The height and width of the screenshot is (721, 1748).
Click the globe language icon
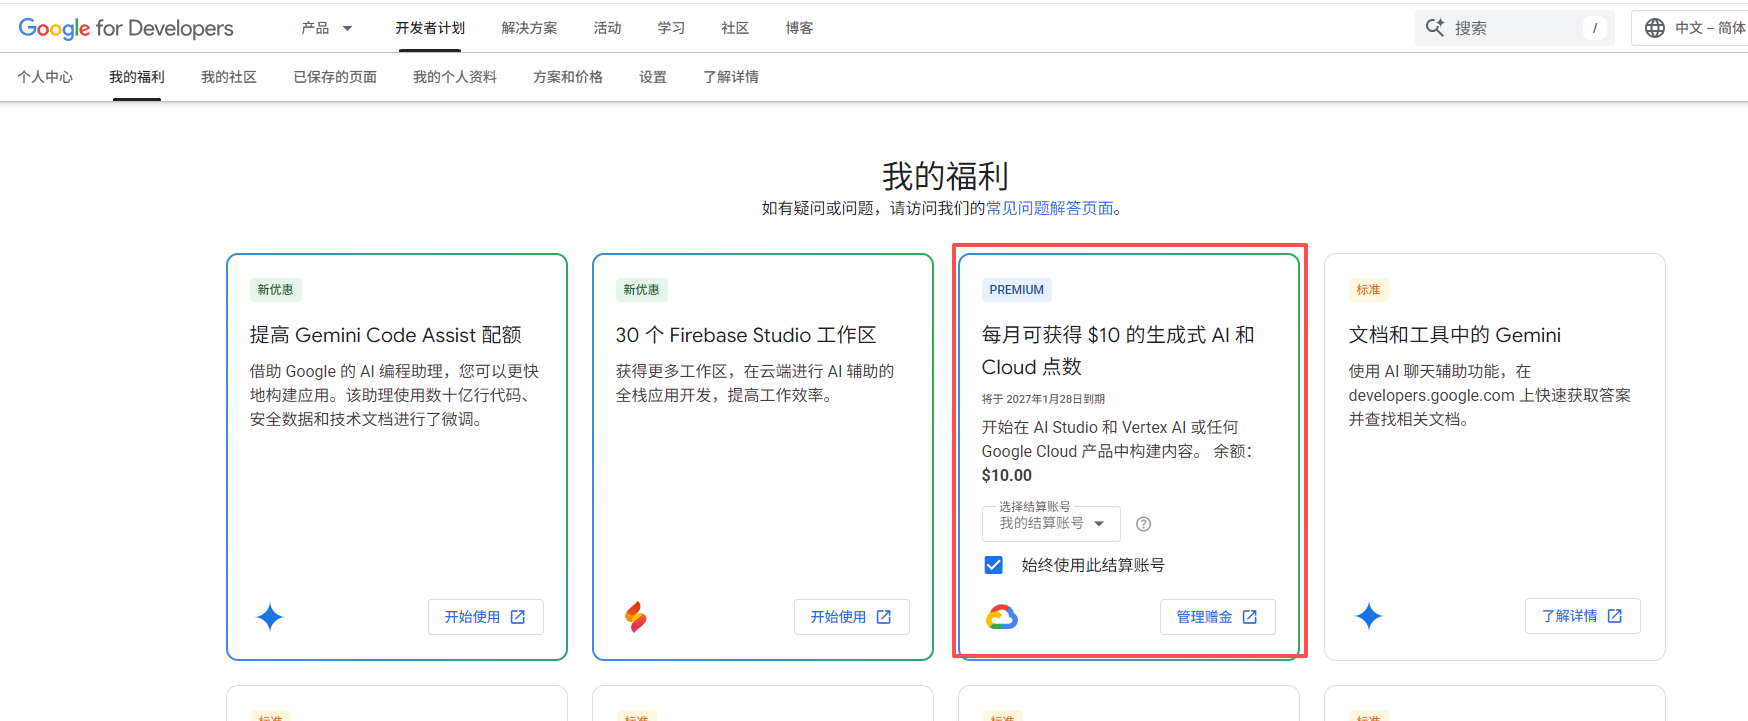point(1655,28)
